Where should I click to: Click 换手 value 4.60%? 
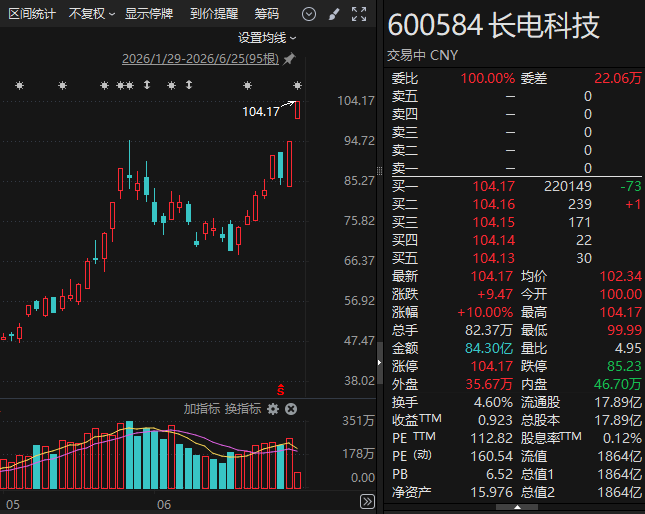(493, 402)
